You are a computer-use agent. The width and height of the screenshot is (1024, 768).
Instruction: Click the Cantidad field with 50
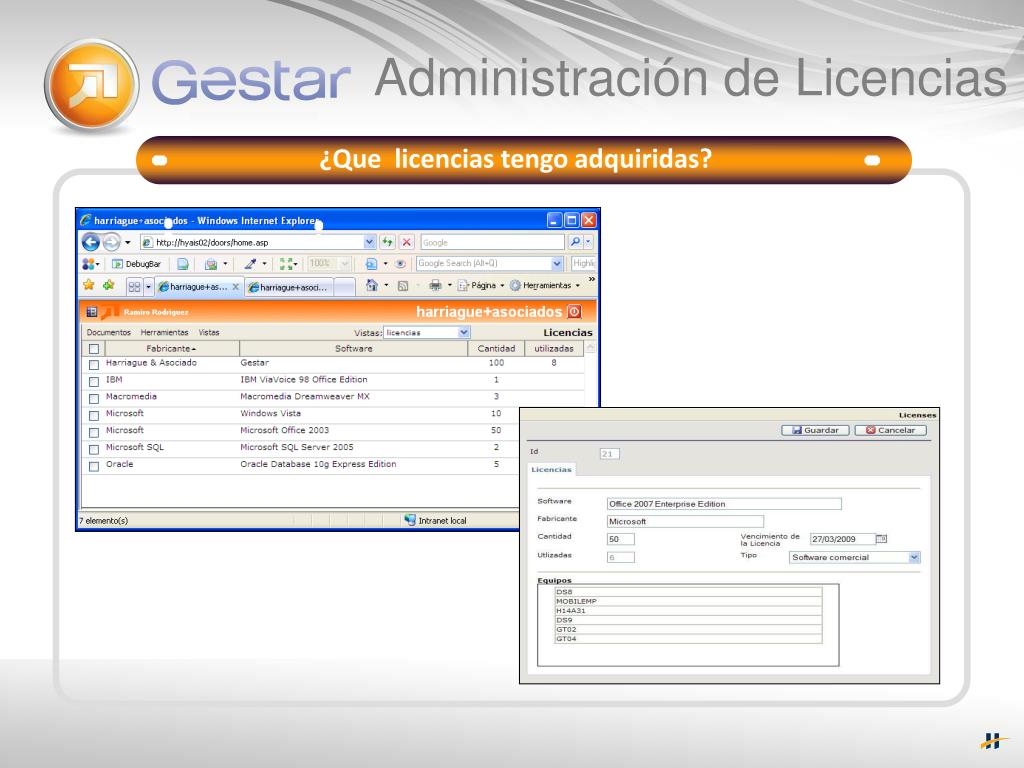[620, 539]
